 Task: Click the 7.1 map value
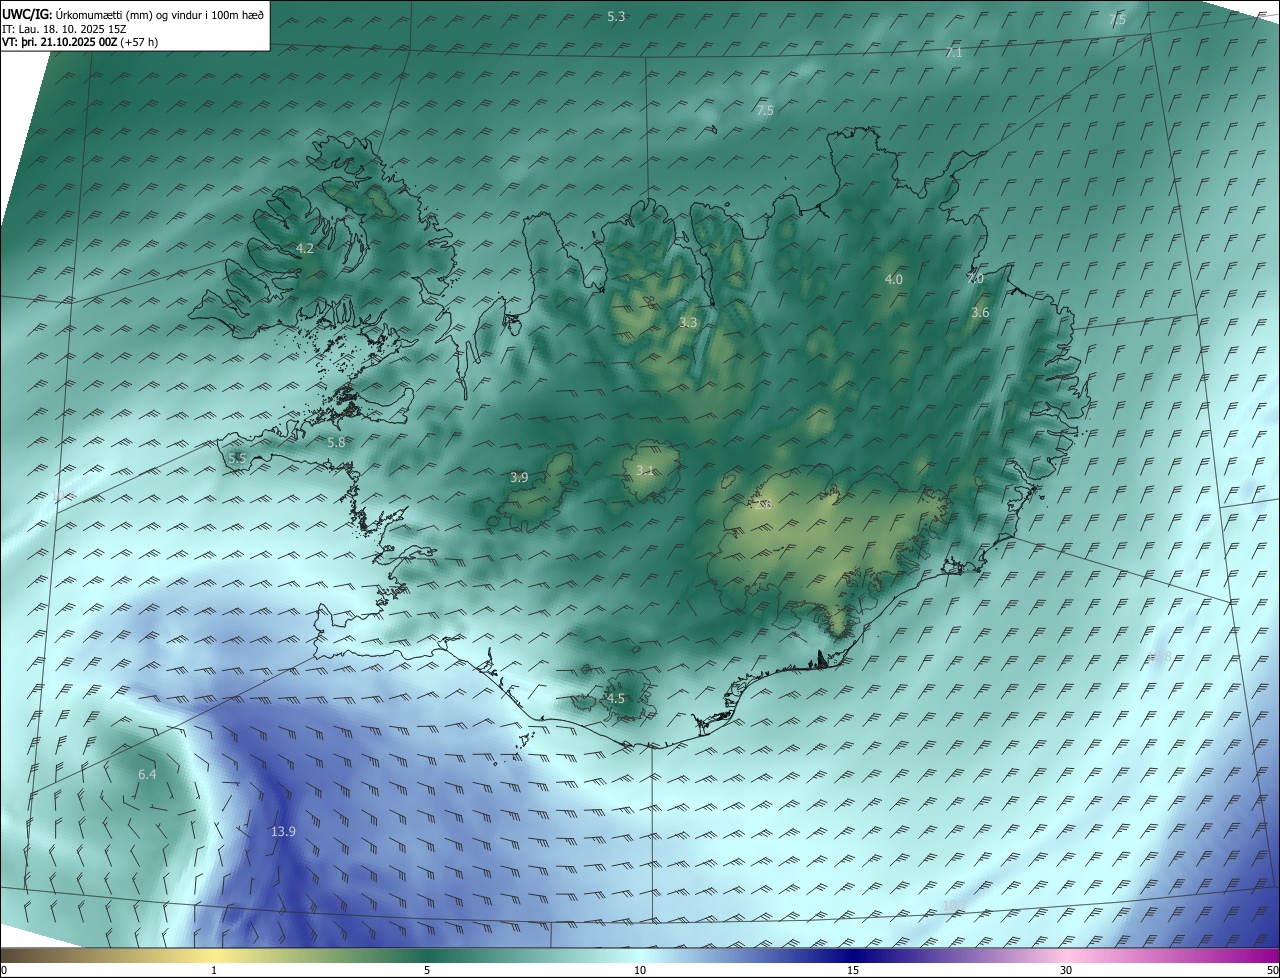(954, 53)
